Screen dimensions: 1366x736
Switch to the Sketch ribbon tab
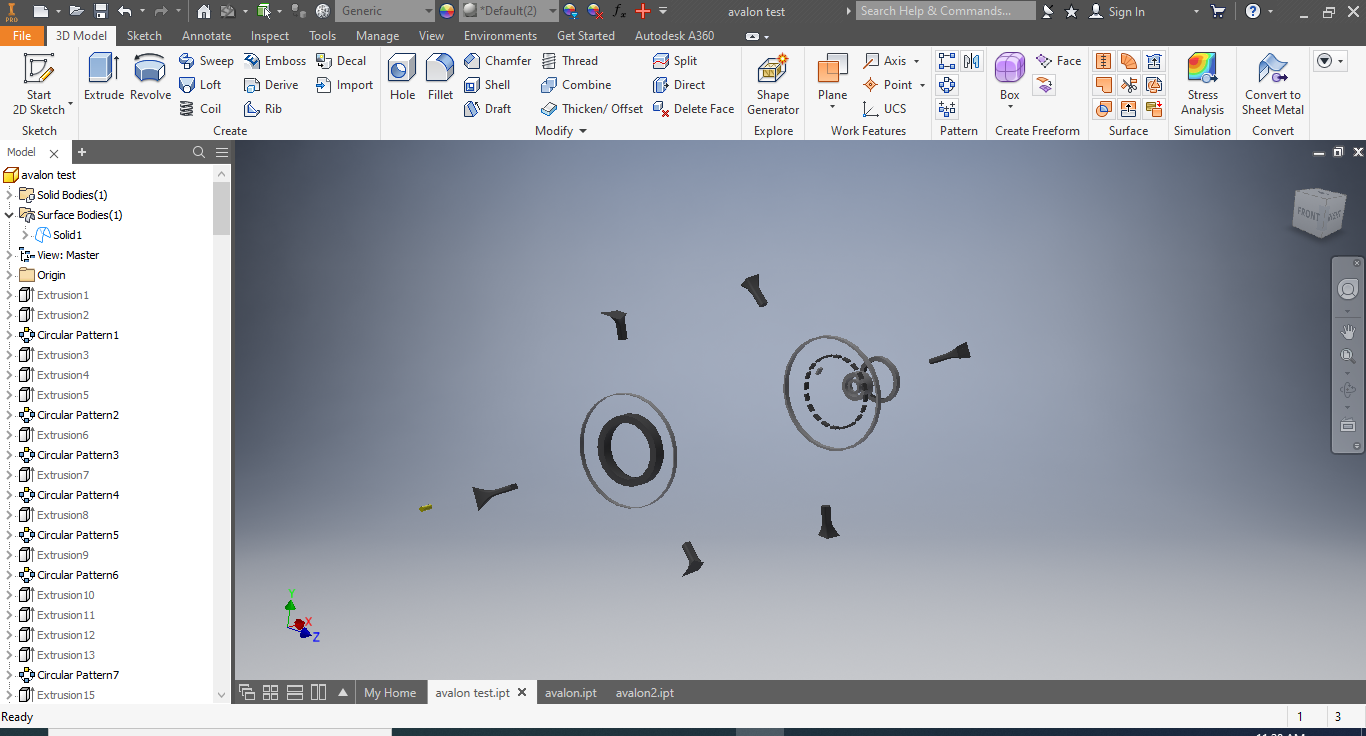pyautogui.click(x=144, y=35)
